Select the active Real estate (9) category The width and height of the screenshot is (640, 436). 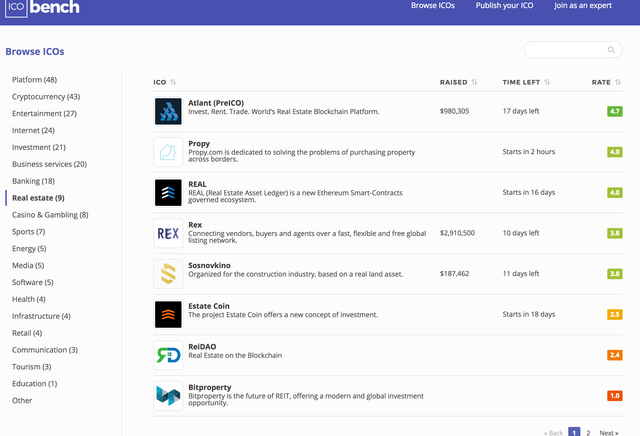pos(38,198)
